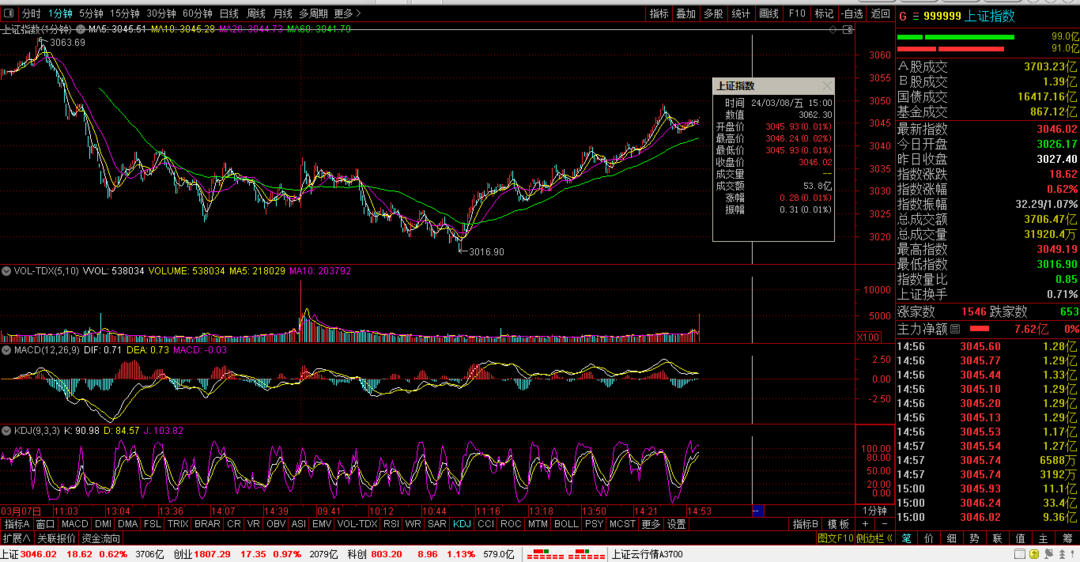Switch to 周线 weekly chart

click(x=256, y=13)
